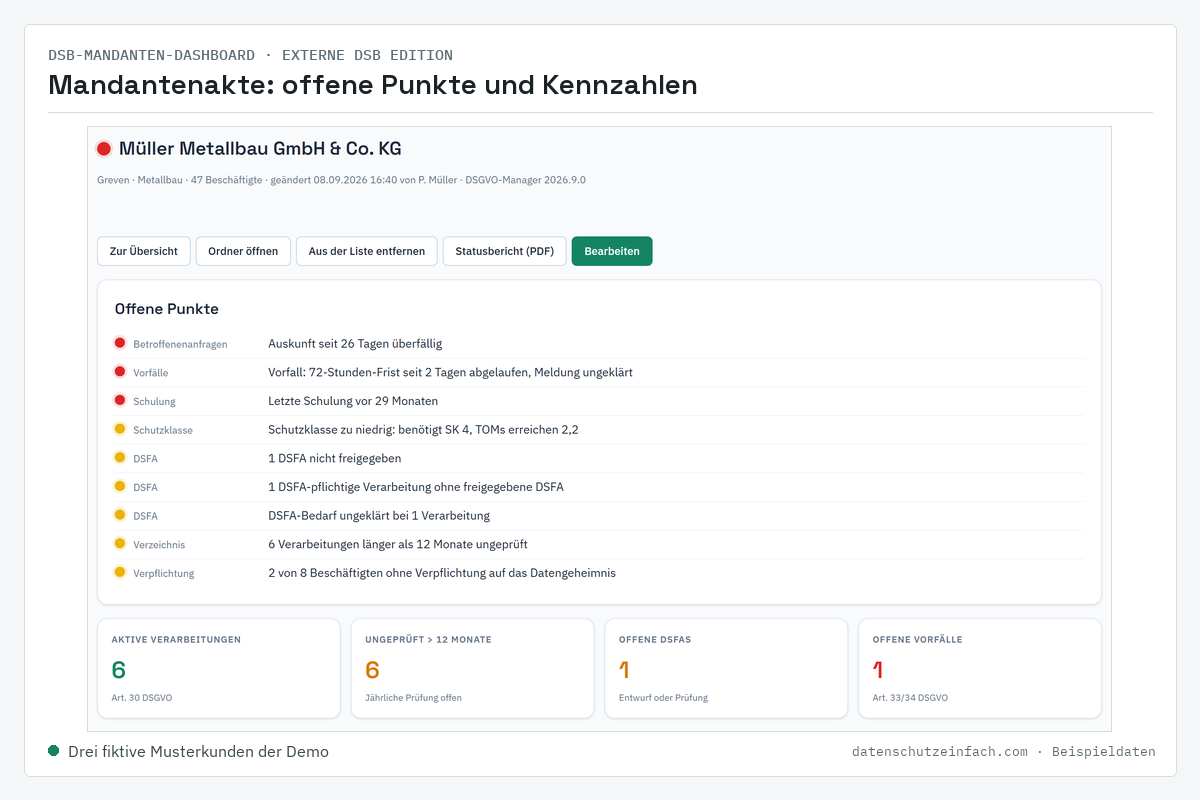
Task: Click the yellow dot for Verzeichnis
Action: (120, 544)
